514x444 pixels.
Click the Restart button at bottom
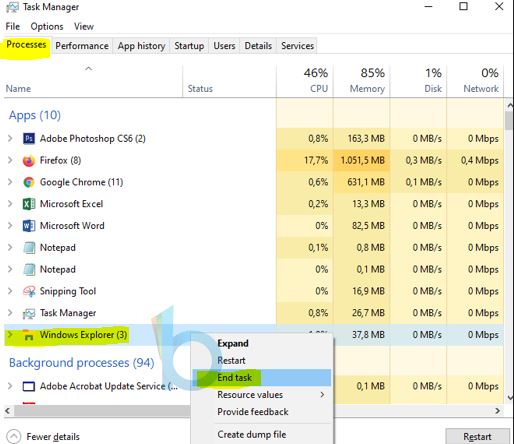coord(477,436)
